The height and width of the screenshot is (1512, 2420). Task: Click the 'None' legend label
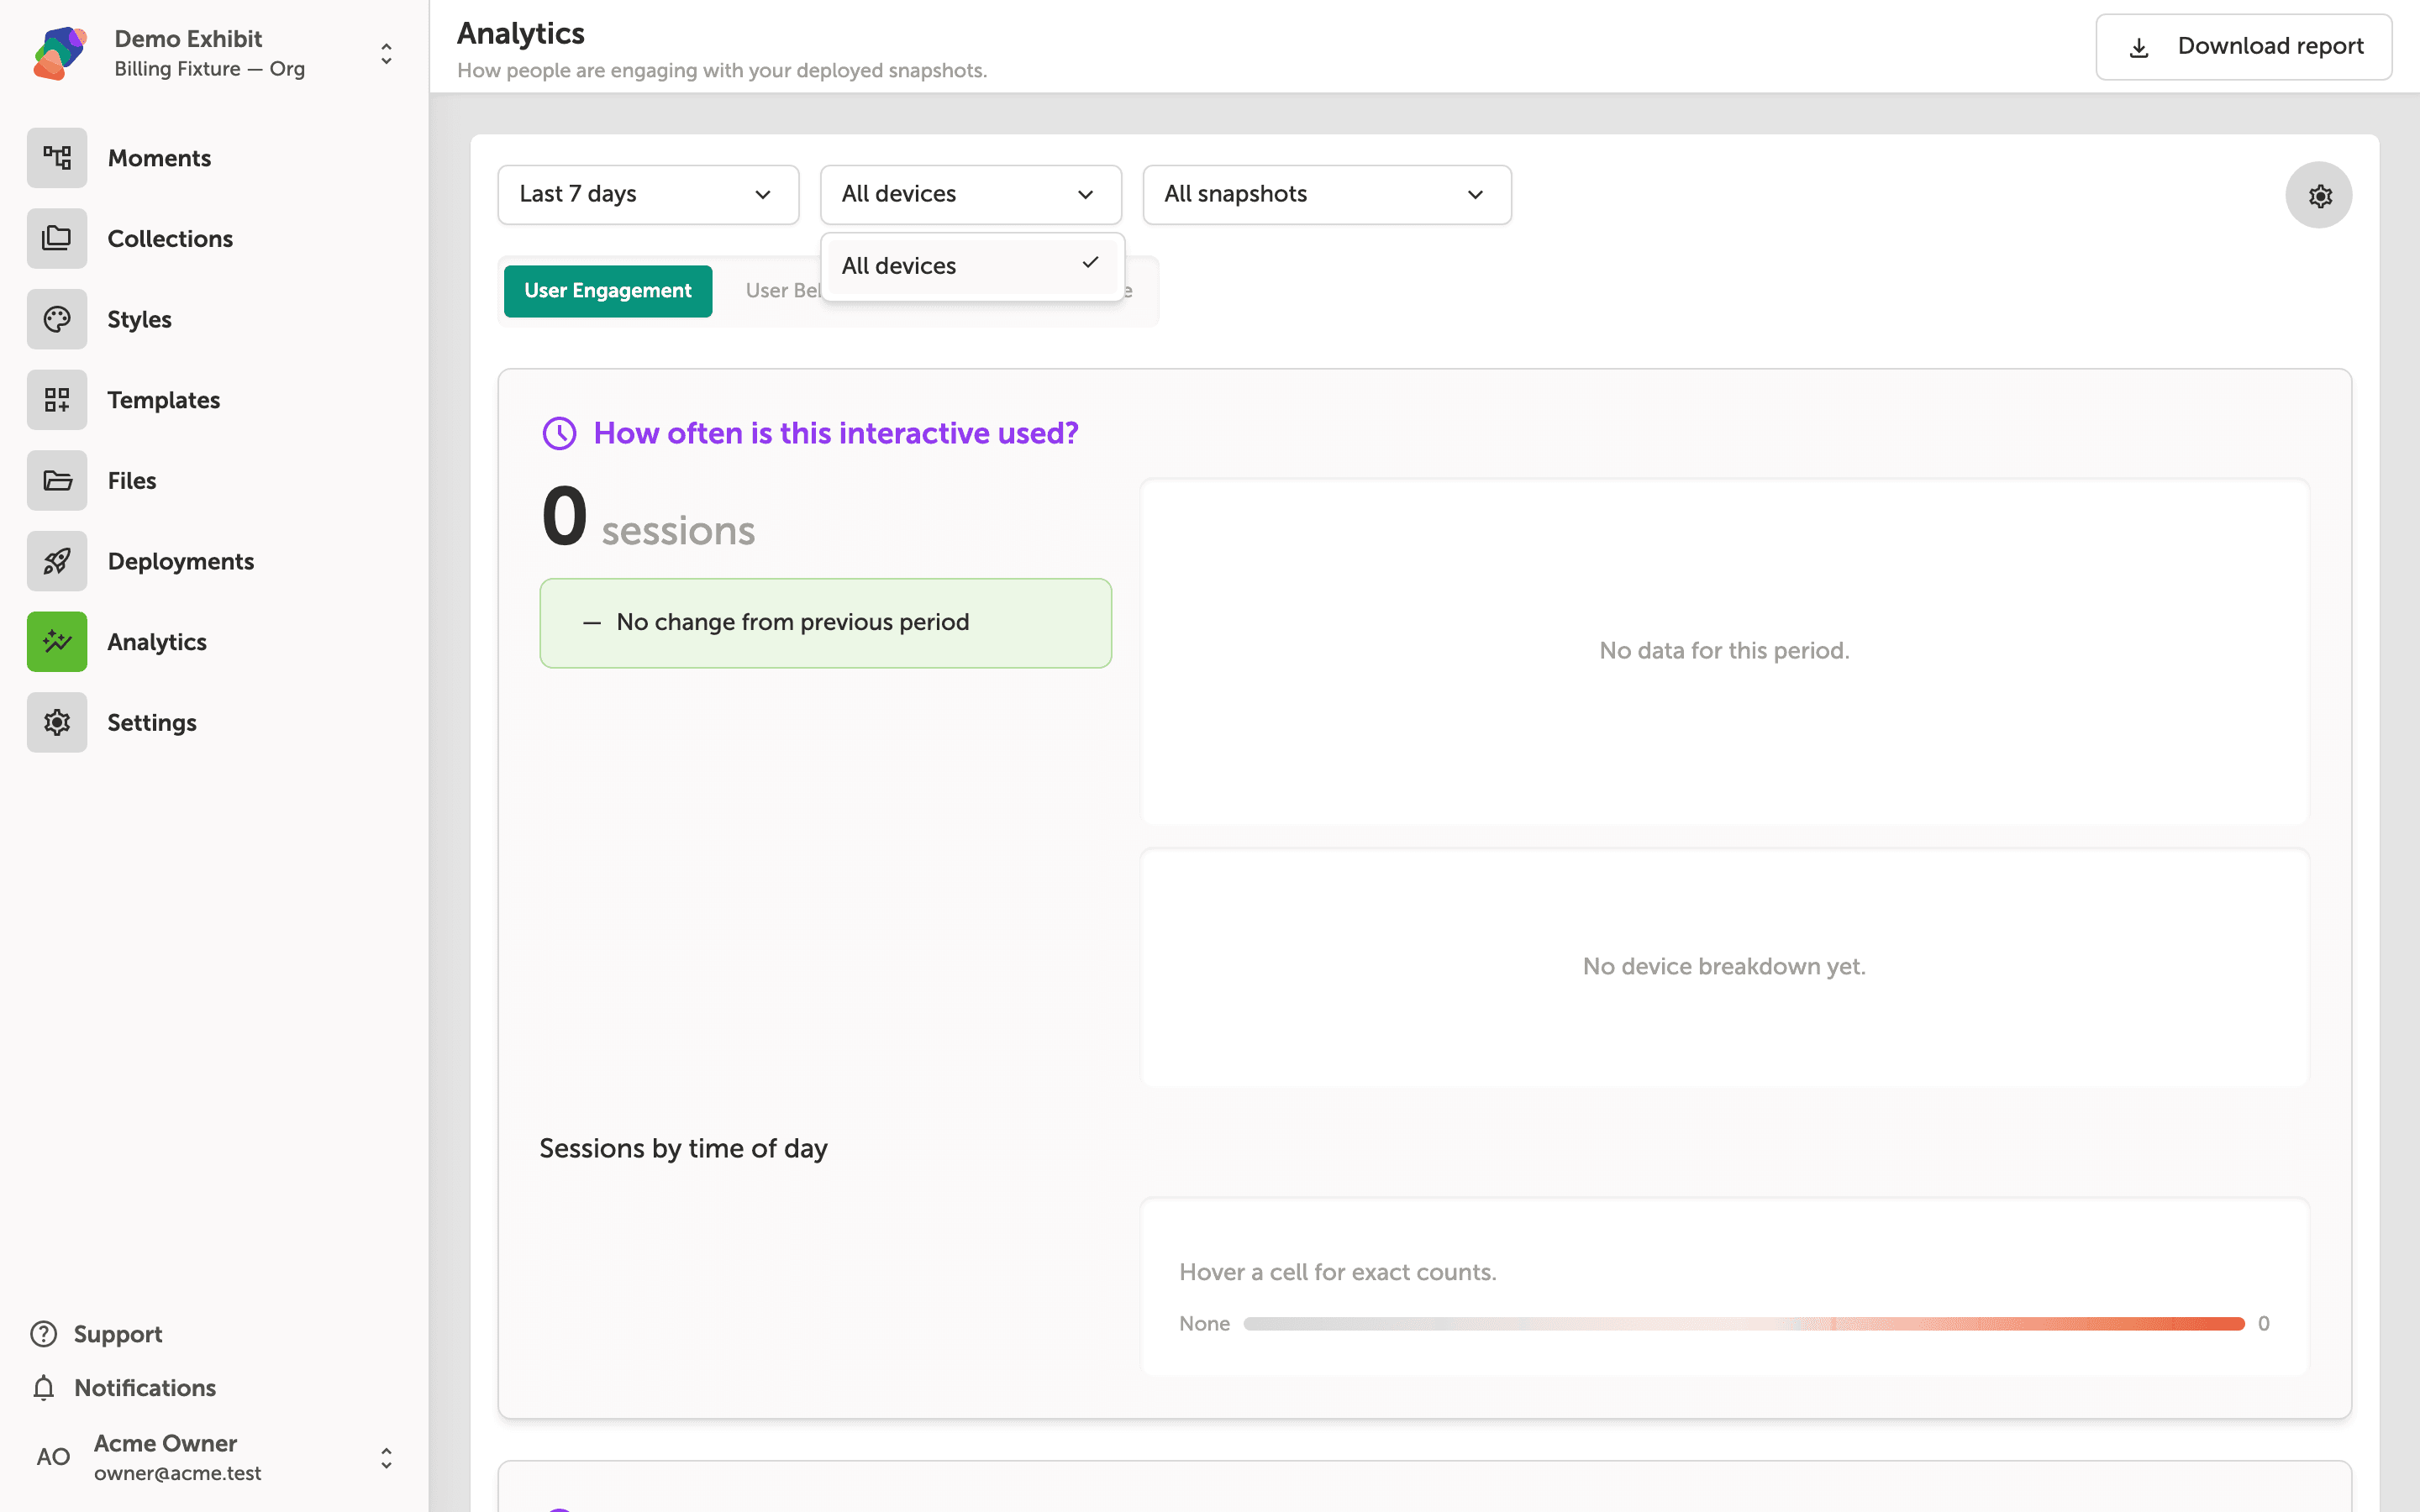tap(1204, 1324)
